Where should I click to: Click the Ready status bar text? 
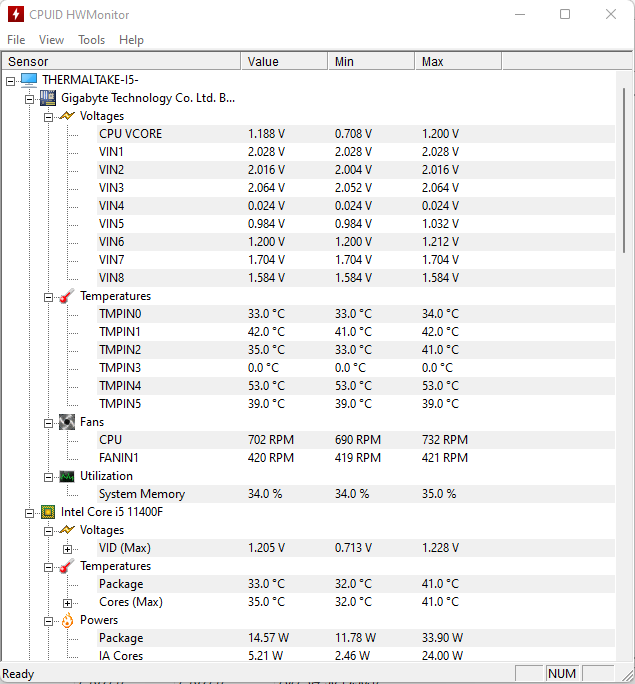pyautogui.click(x=18, y=674)
